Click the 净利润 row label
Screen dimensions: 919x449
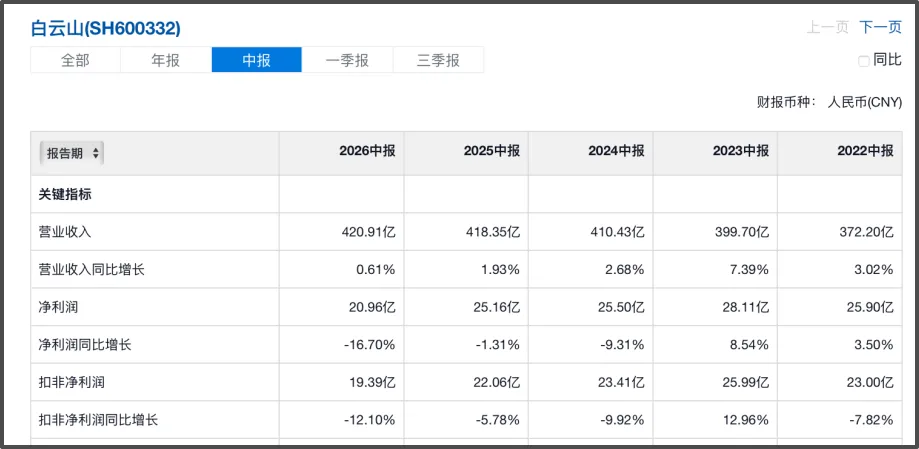point(58,307)
